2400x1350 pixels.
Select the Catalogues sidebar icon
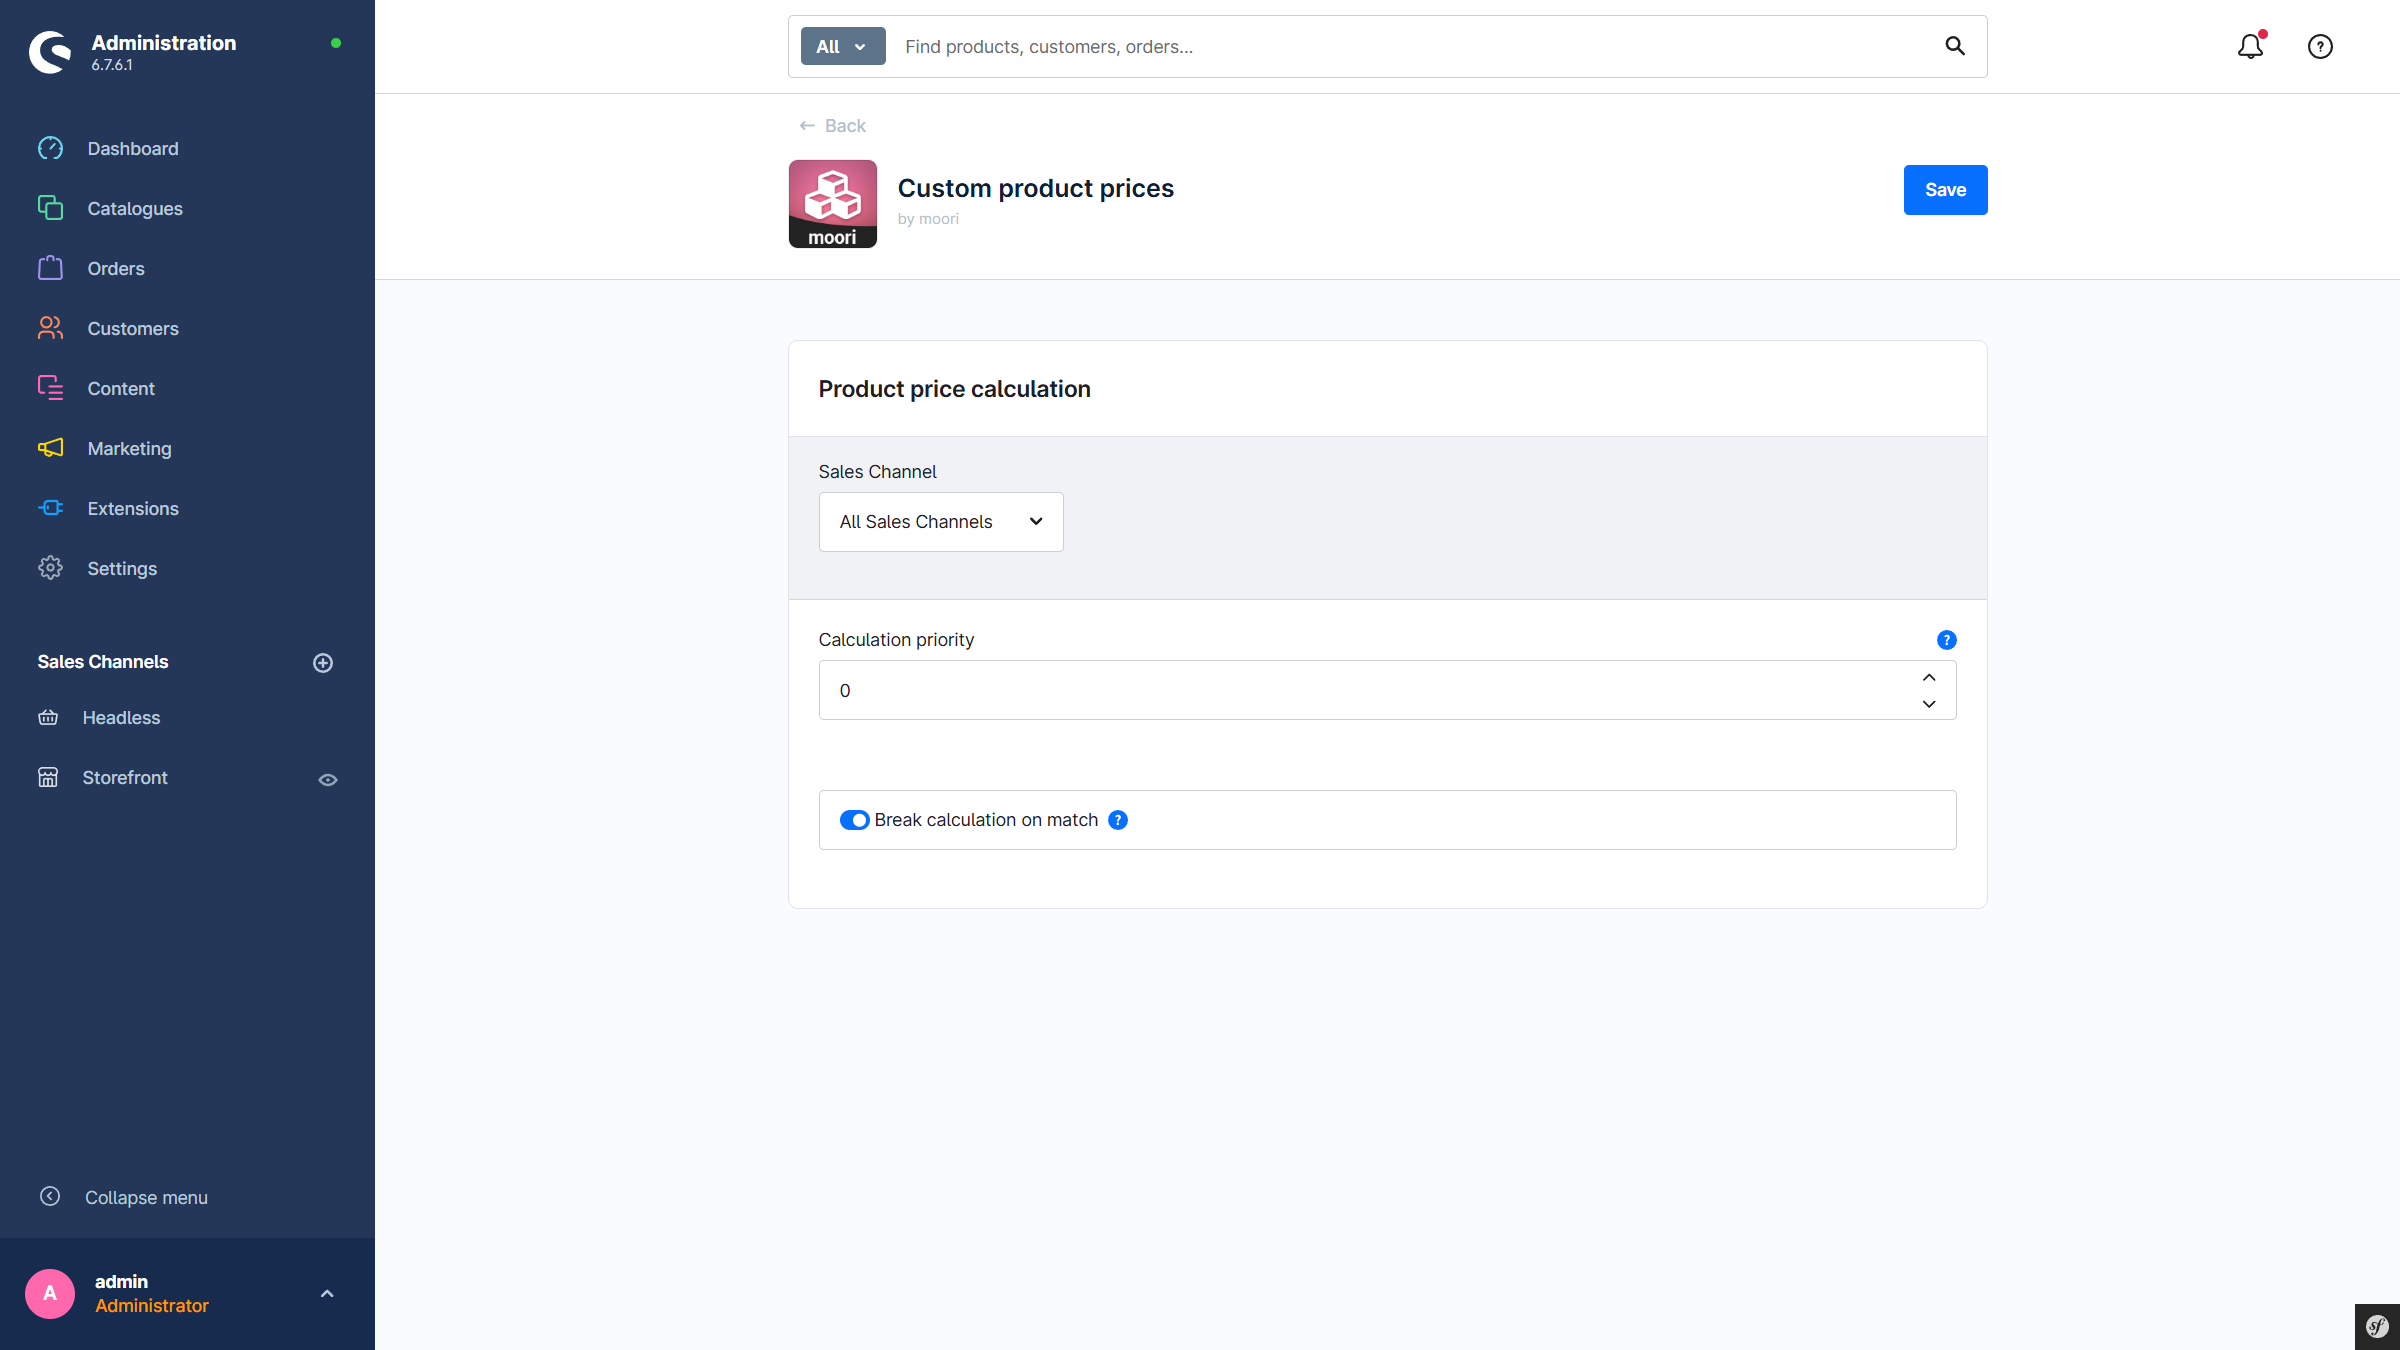(x=50, y=208)
